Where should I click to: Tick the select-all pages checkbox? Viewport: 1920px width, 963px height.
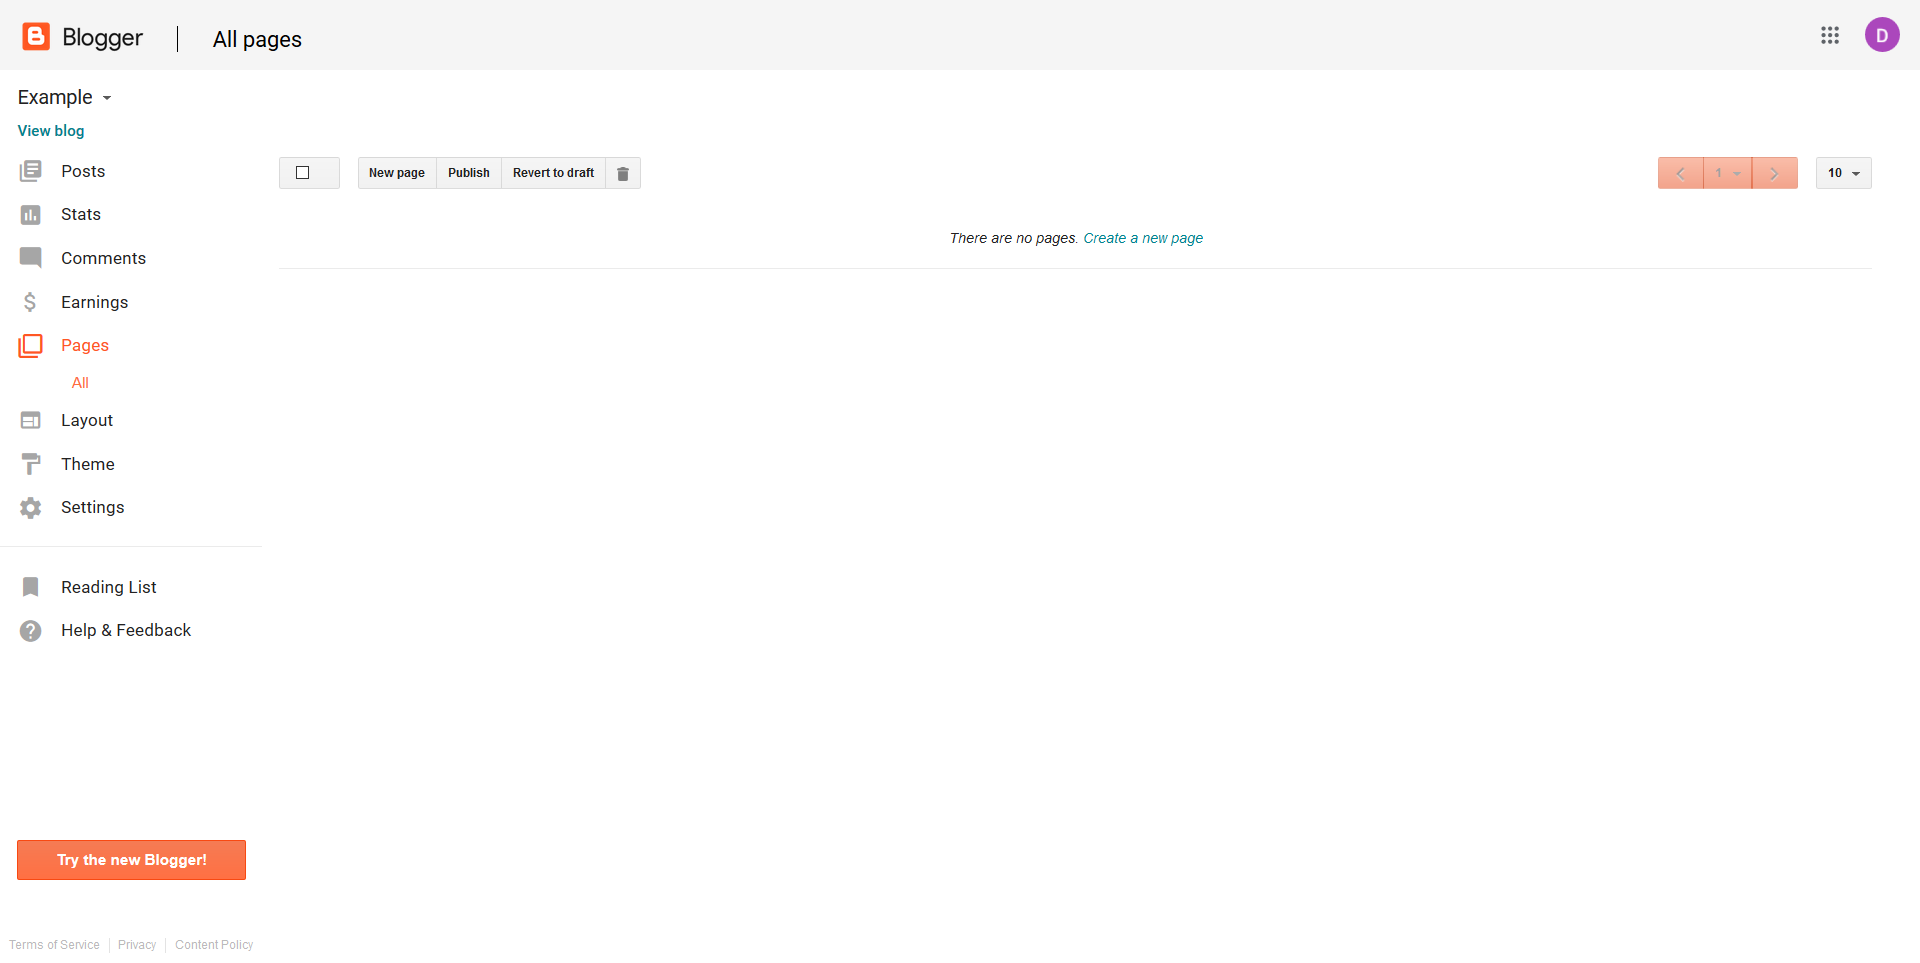click(x=303, y=173)
